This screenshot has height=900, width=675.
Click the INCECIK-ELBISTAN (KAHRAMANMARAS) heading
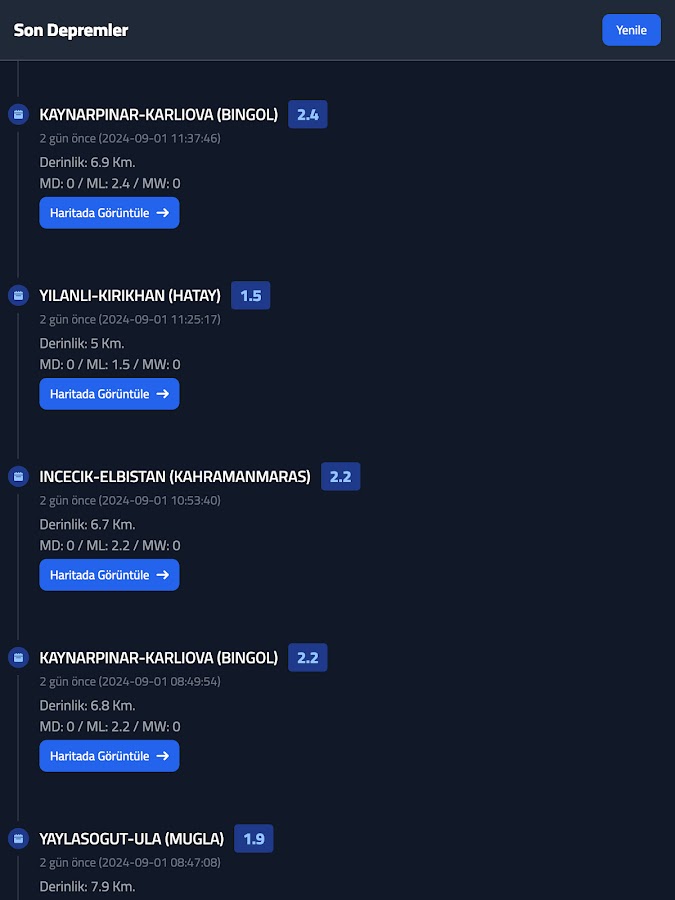(175, 476)
